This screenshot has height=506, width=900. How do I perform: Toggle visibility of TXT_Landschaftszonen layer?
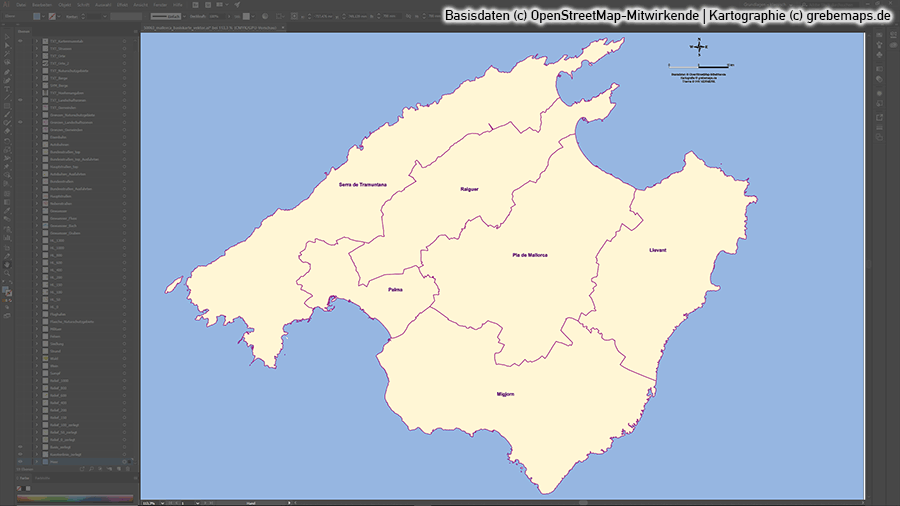pos(20,101)
